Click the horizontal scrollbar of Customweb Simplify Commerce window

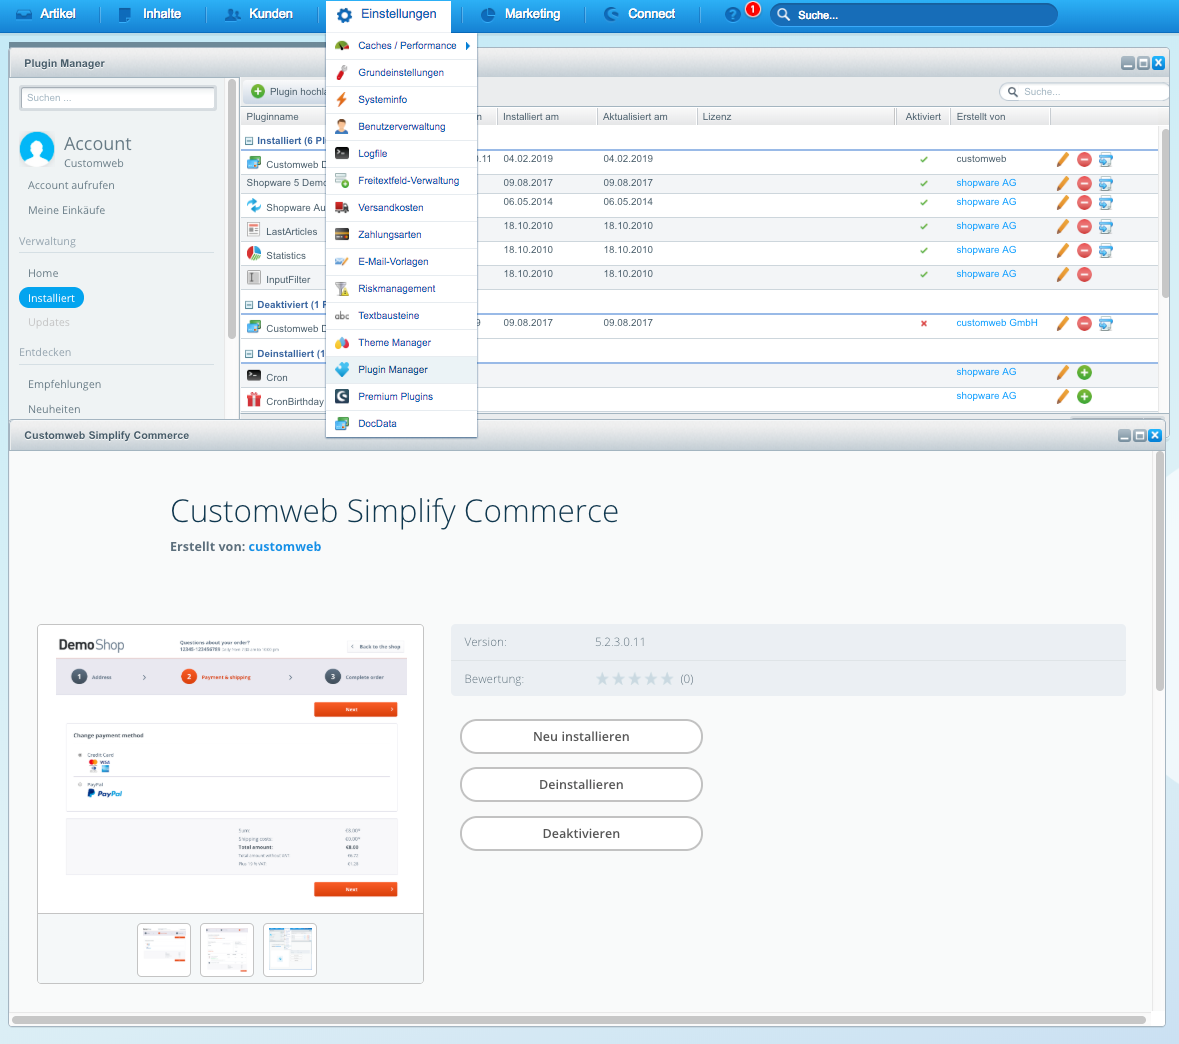(579, 1020)
